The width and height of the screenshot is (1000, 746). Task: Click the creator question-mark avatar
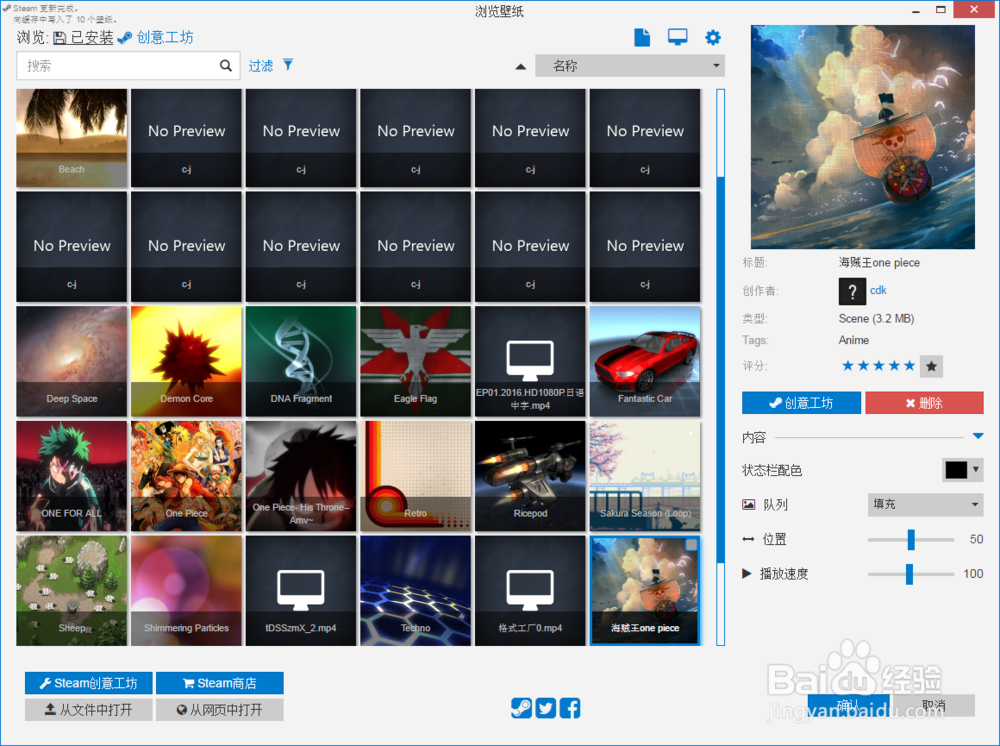point(852,291)
